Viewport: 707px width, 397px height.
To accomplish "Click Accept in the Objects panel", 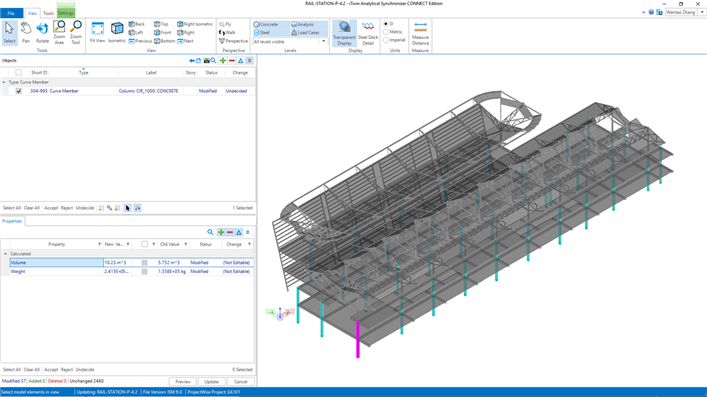I will [x=51, y=208].
